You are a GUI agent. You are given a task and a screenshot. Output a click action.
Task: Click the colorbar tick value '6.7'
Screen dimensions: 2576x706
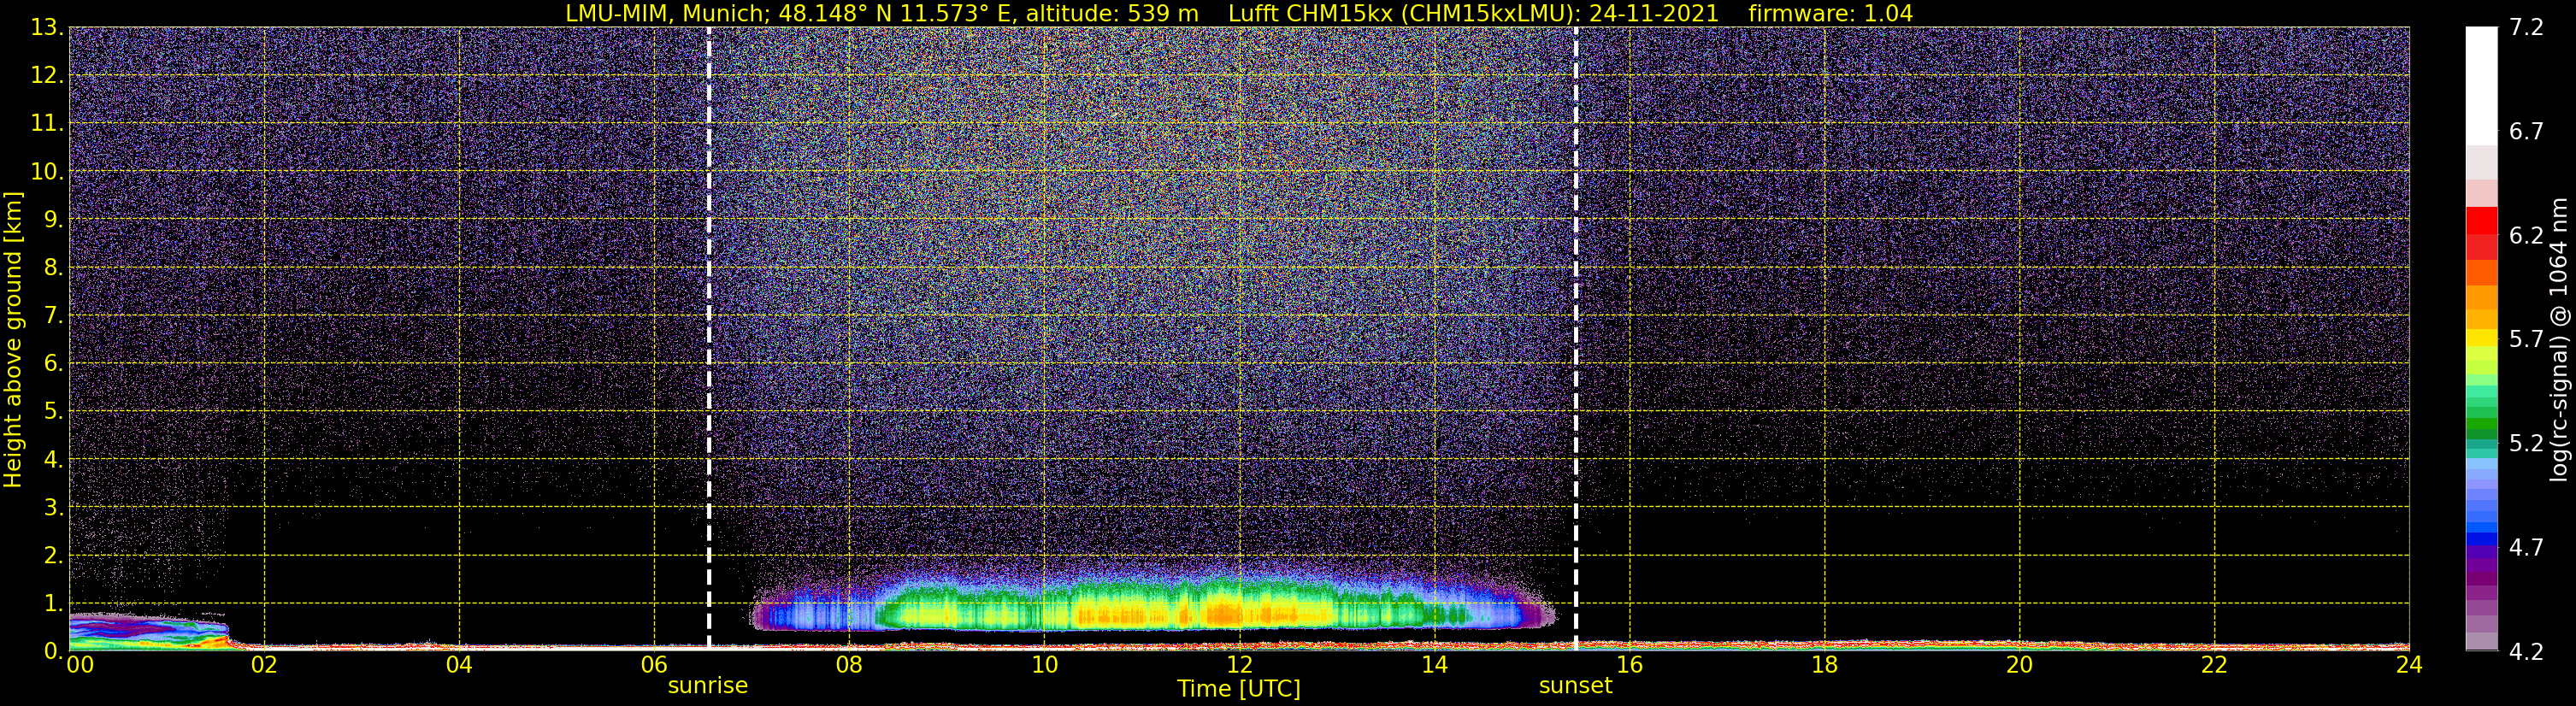click(x=2526, y=131)
